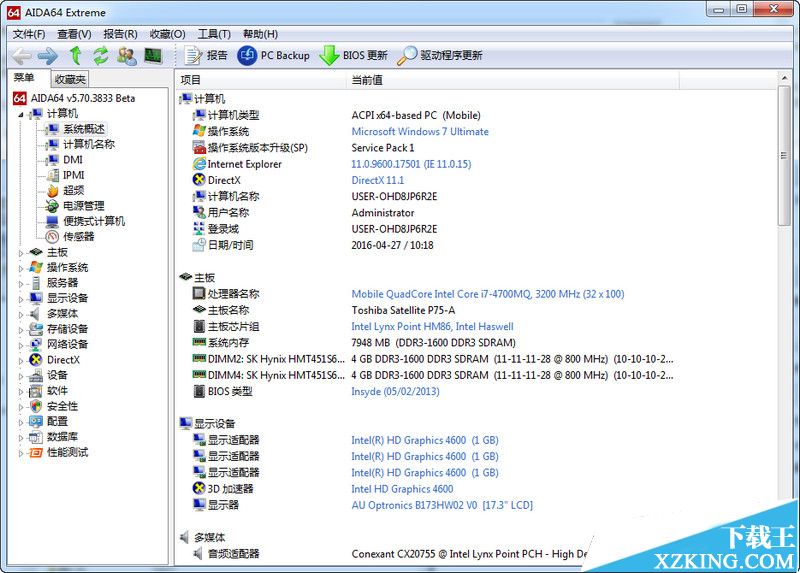Image resolution: width=800 pixels, height=573 pixels.
Task: Click the 音频适配器 speaker icon
Action: (198, 554)
